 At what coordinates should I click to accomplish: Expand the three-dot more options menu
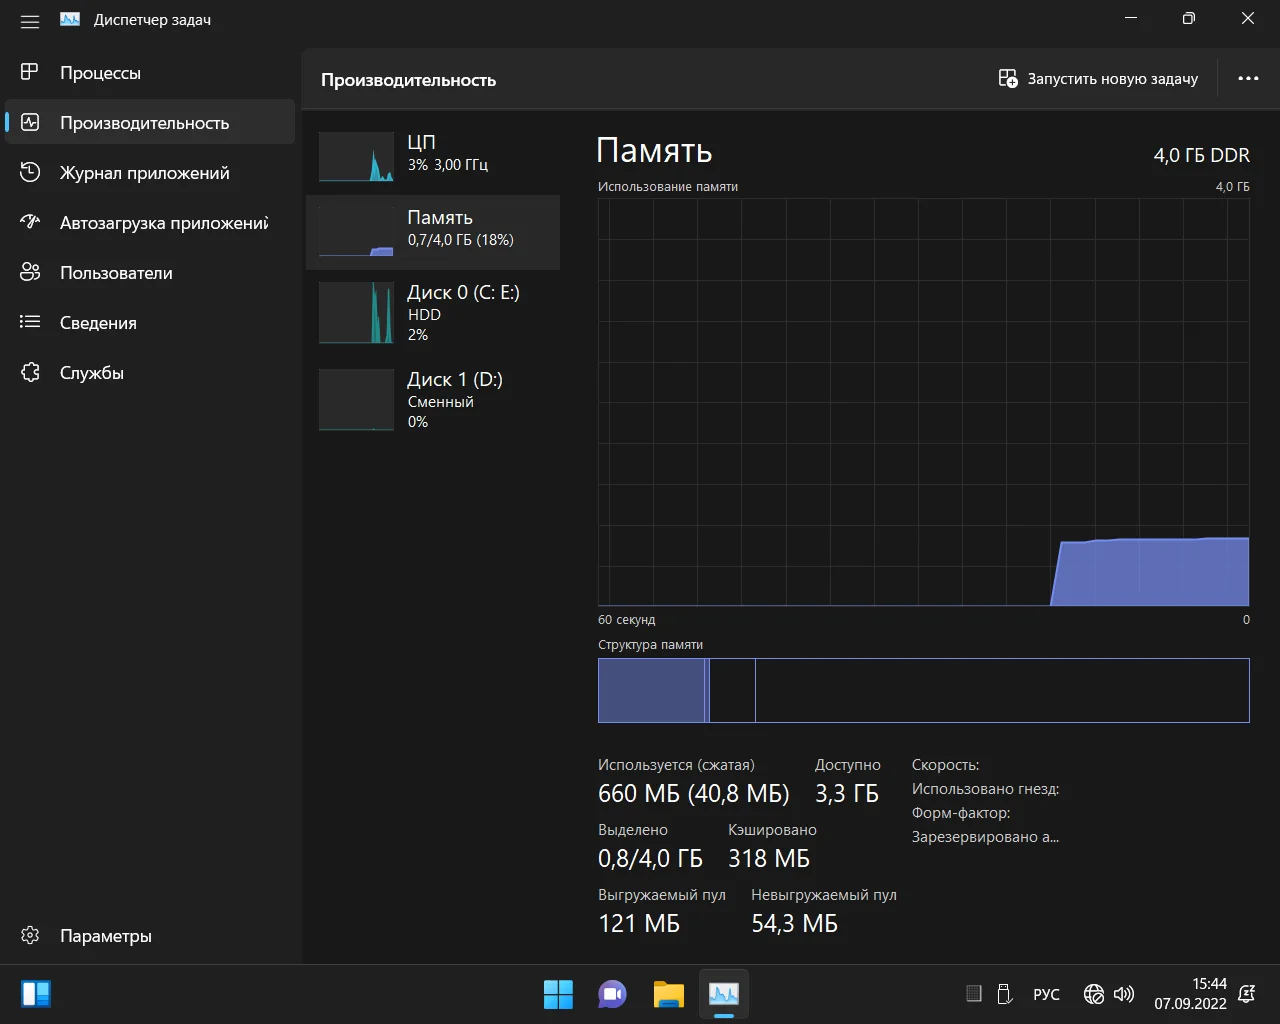tap(1248, 79)
